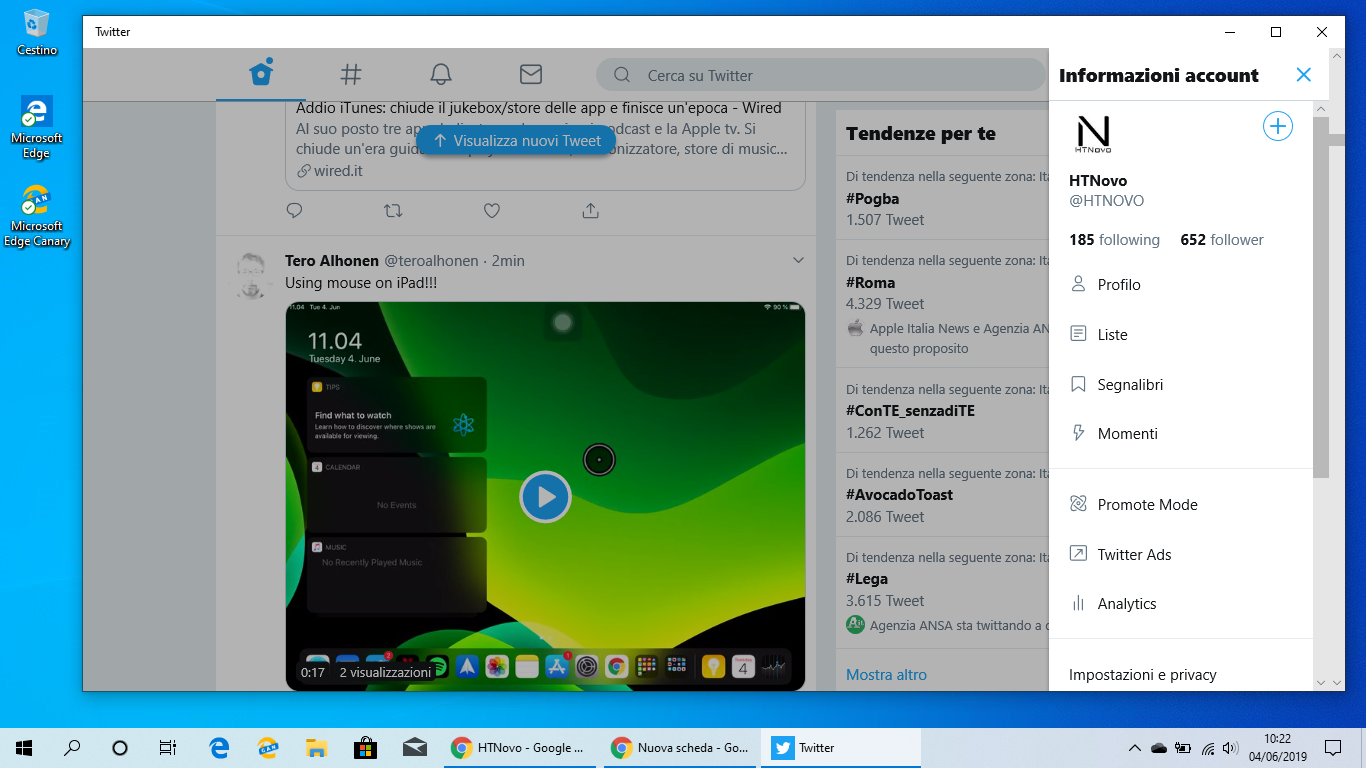Click the account panel scrollbar down arrow
Screen dimensions: 1366x768
pos(1321,682)
